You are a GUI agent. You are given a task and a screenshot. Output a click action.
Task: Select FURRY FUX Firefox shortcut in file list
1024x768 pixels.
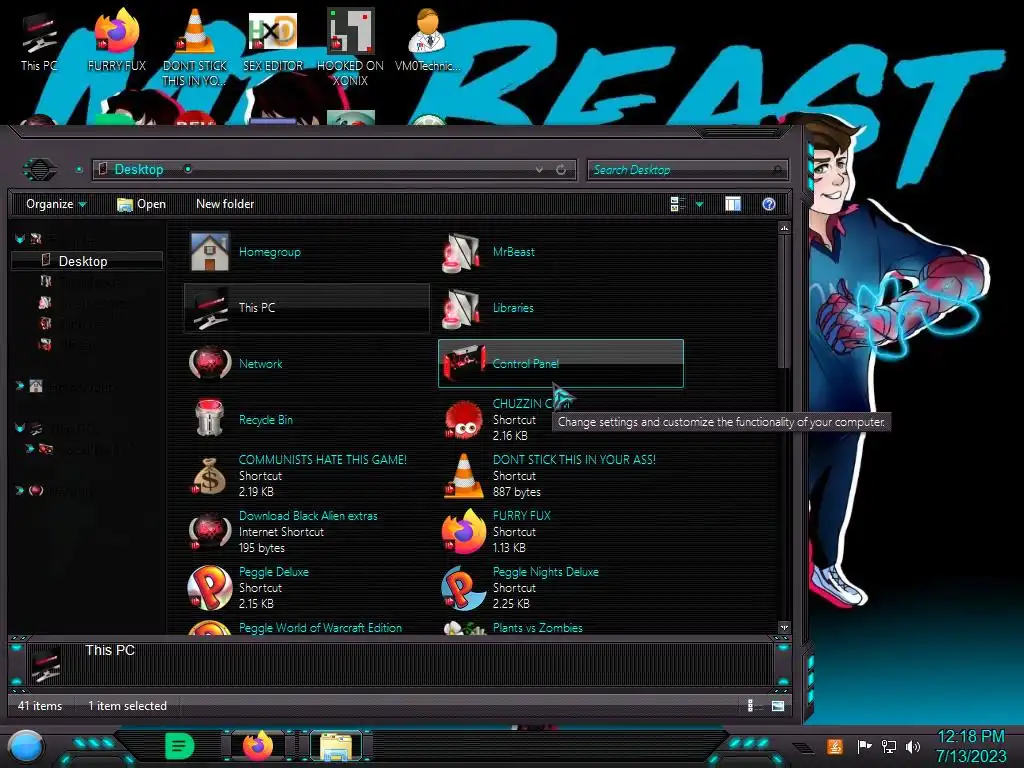point(560,532)
